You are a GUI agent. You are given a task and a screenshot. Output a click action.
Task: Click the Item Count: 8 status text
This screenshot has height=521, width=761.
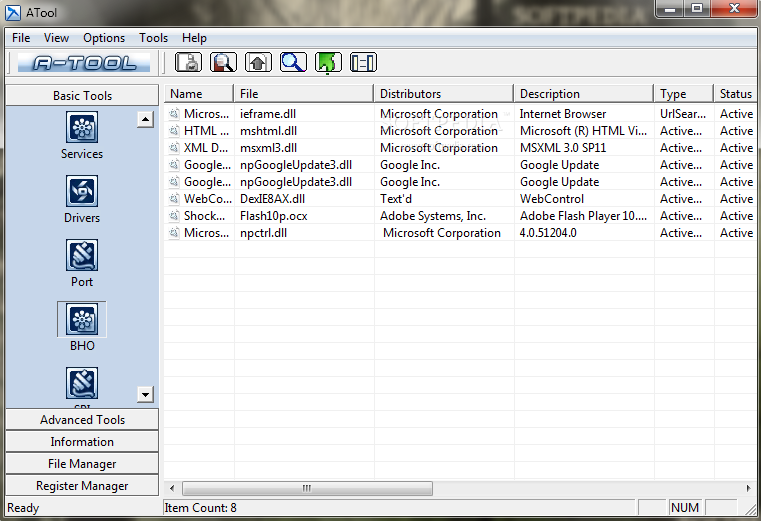point(200,508)
